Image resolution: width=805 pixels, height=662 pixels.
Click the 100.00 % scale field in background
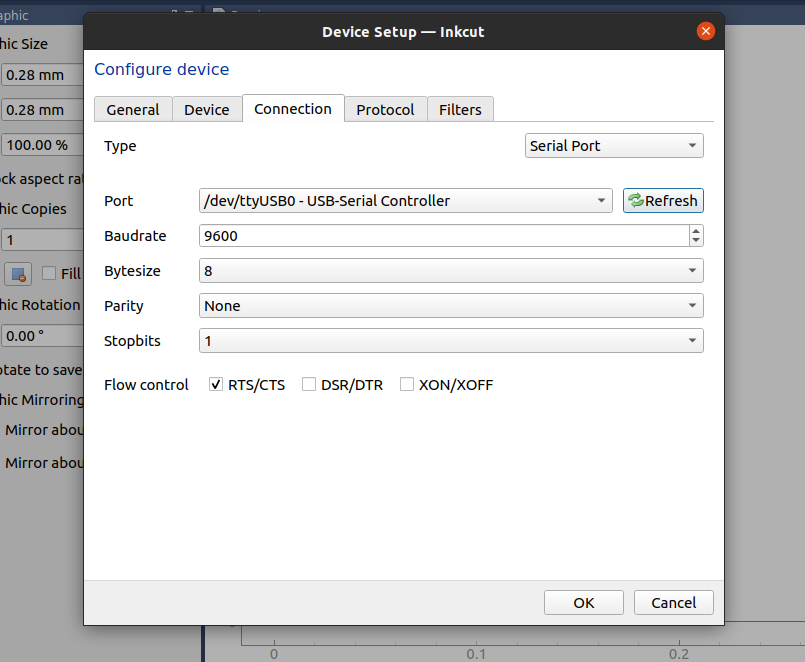pos(43,145)
